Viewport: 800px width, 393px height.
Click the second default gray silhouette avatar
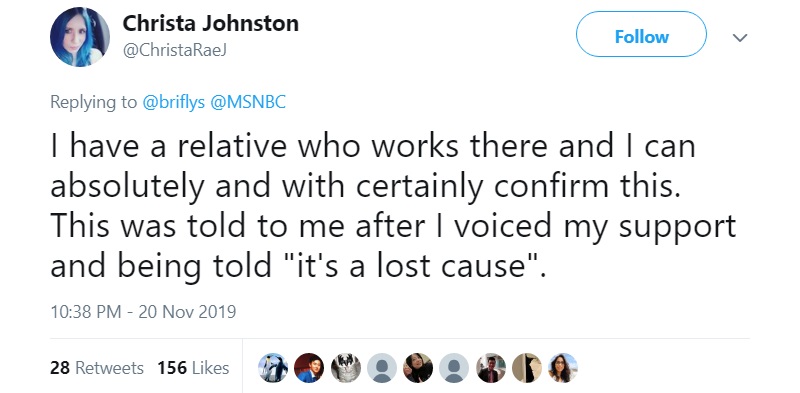[454, 367]
